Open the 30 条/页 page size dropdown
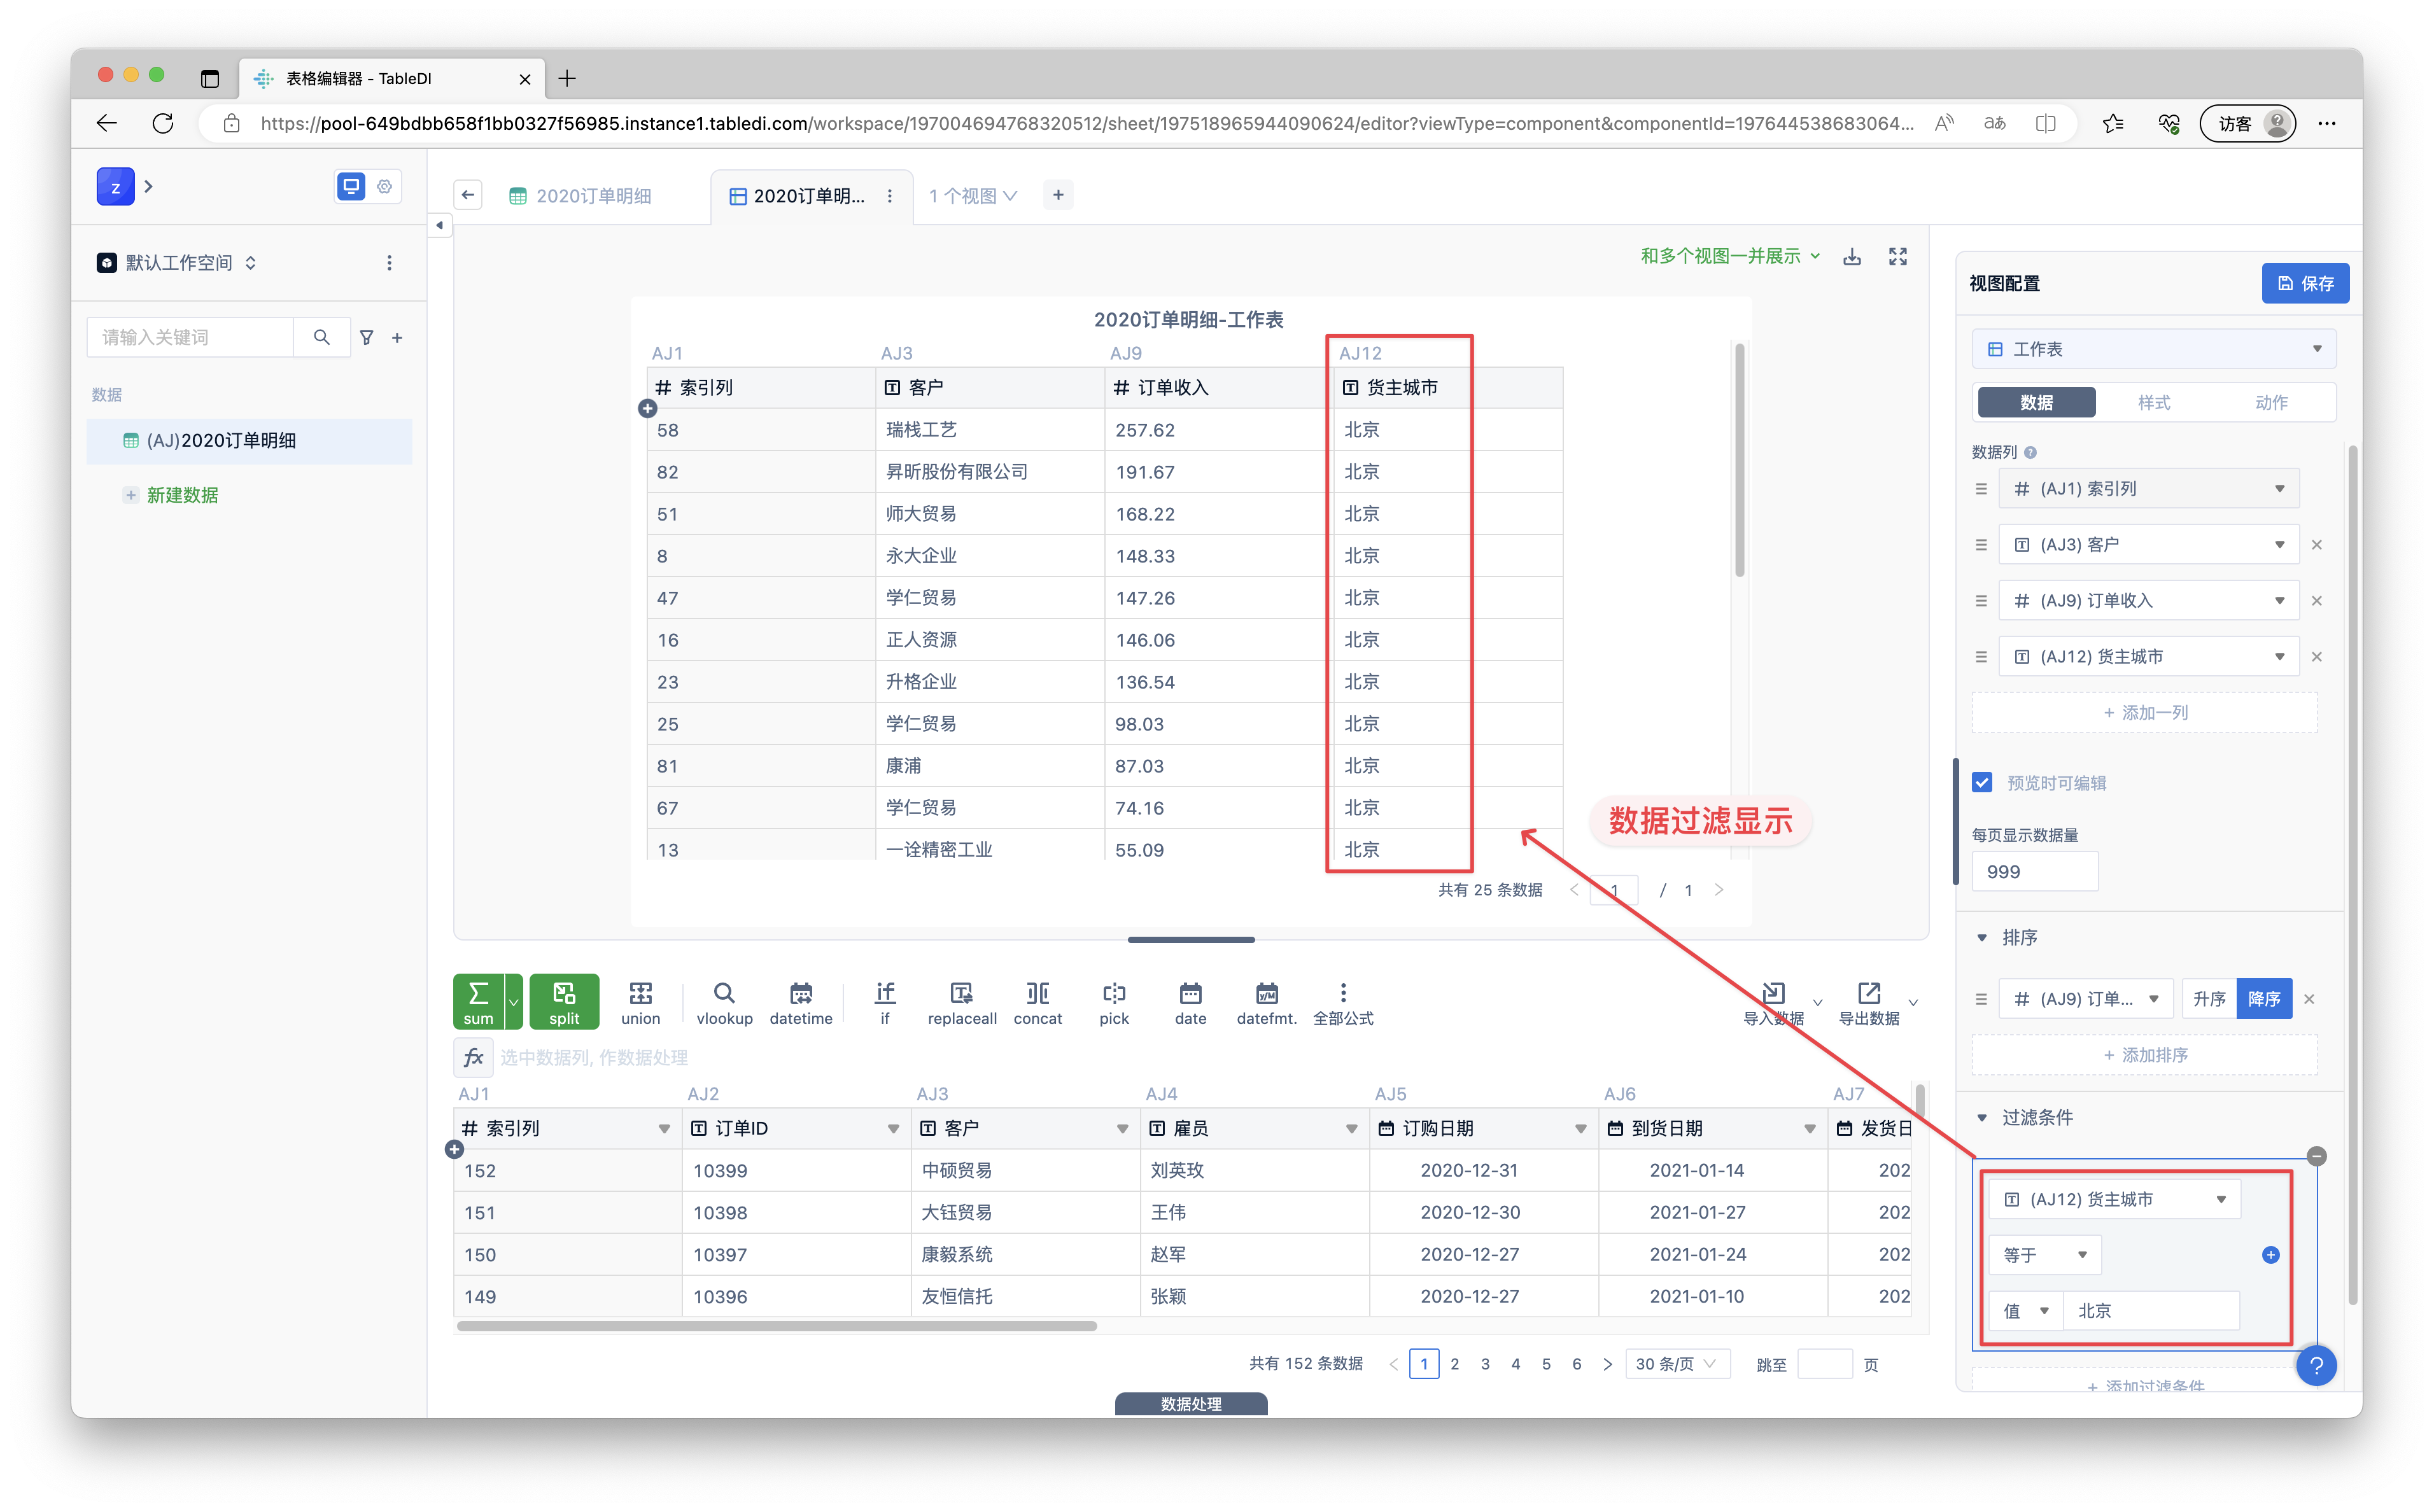This screenshot has height=1512, width=2434. [x=1677, y=1364]
